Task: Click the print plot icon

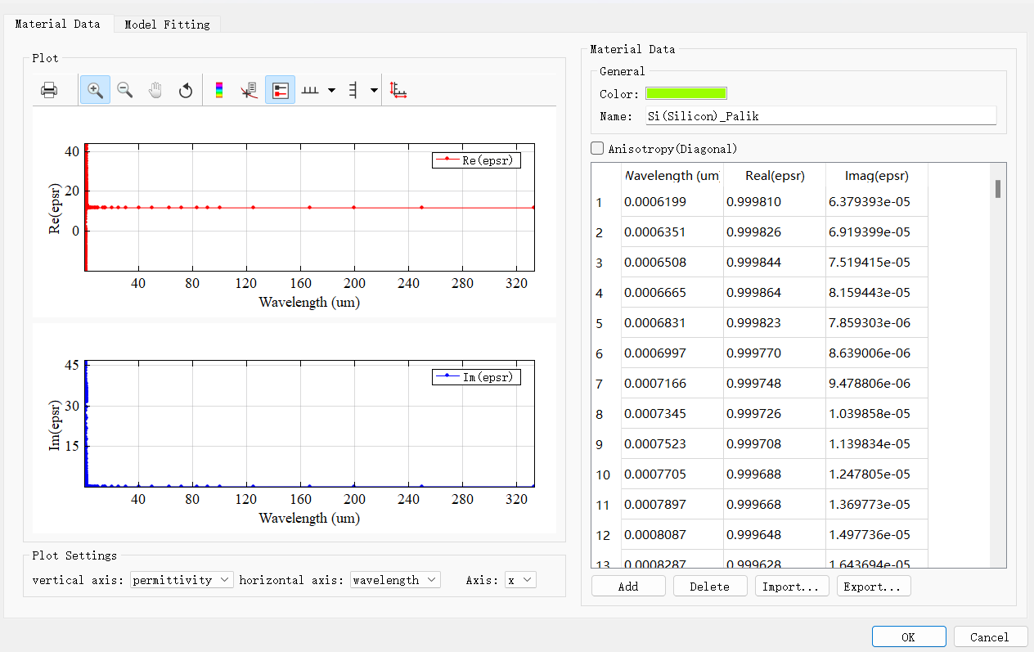Action: (x=49, y=90)
